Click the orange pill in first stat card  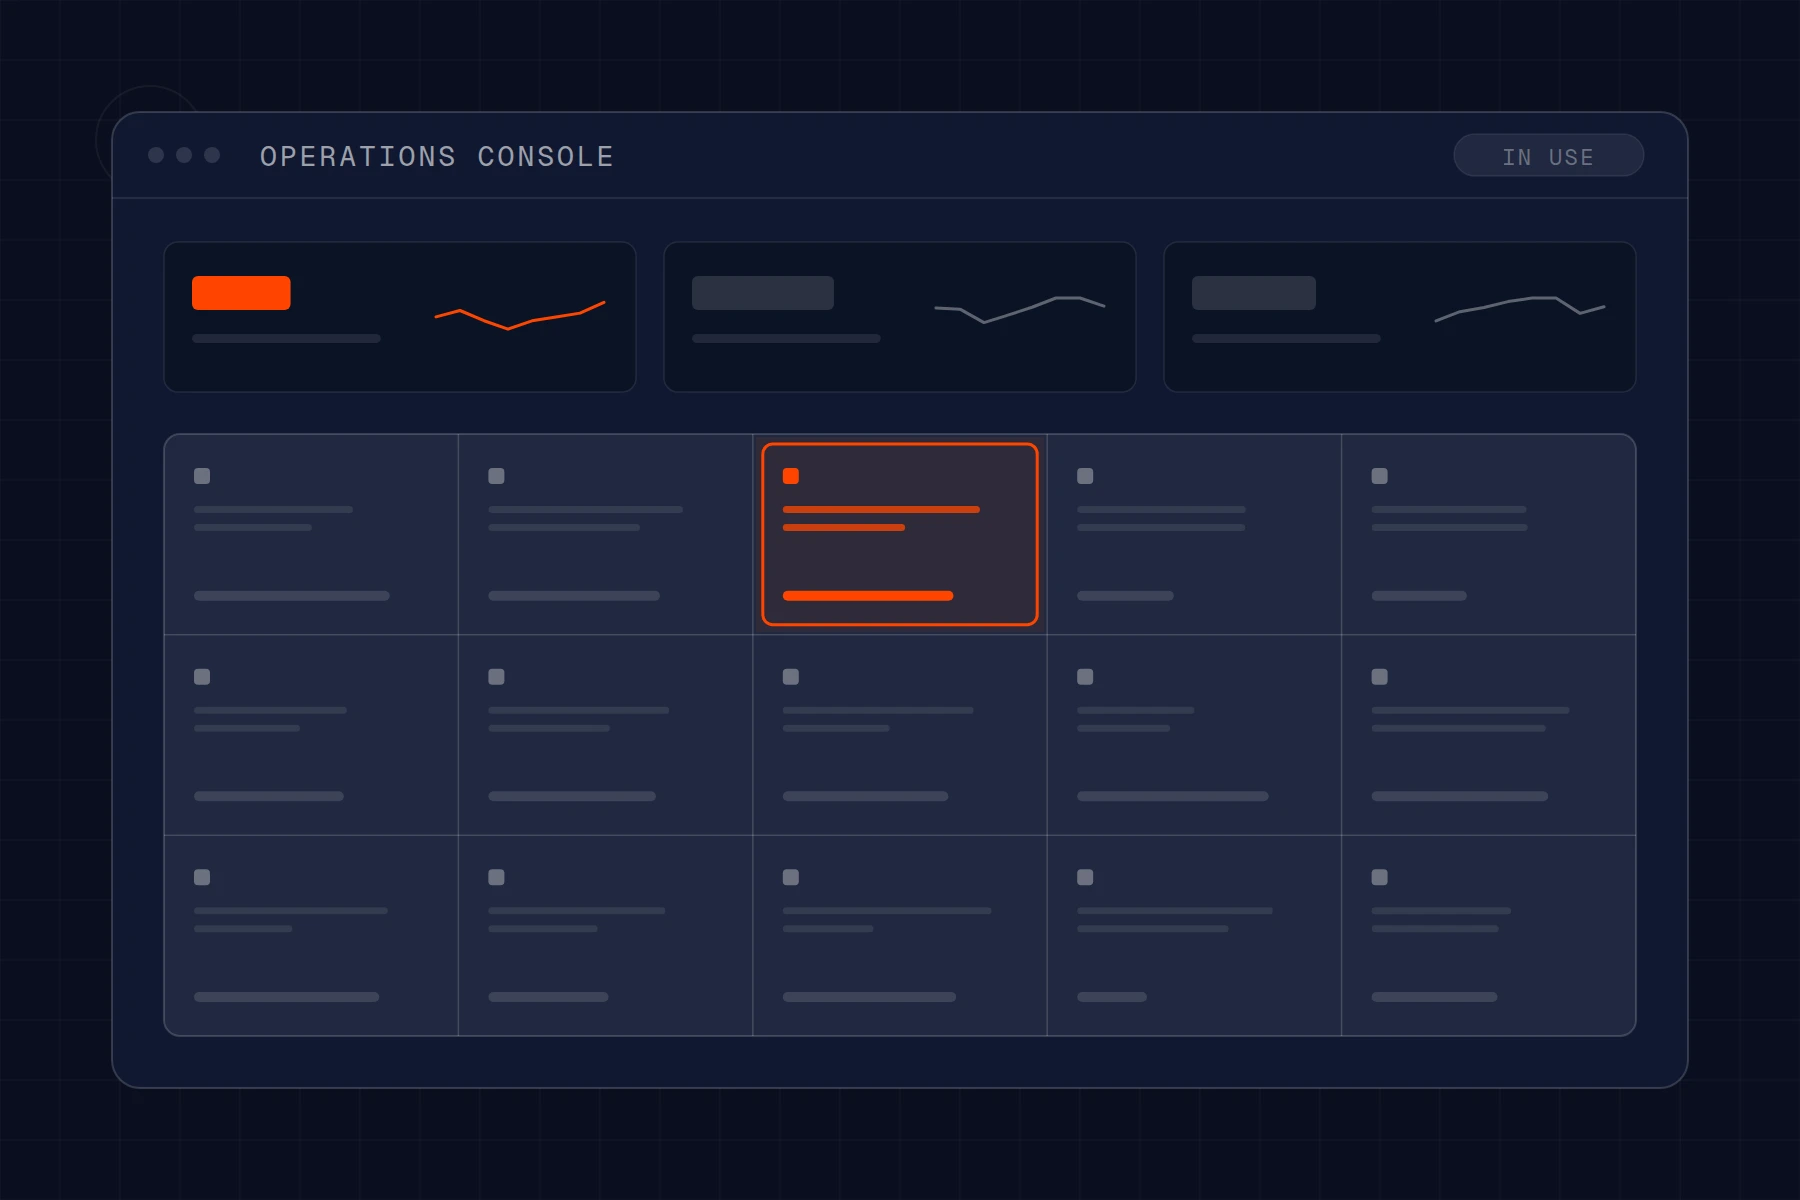click(x=241, y=293)
